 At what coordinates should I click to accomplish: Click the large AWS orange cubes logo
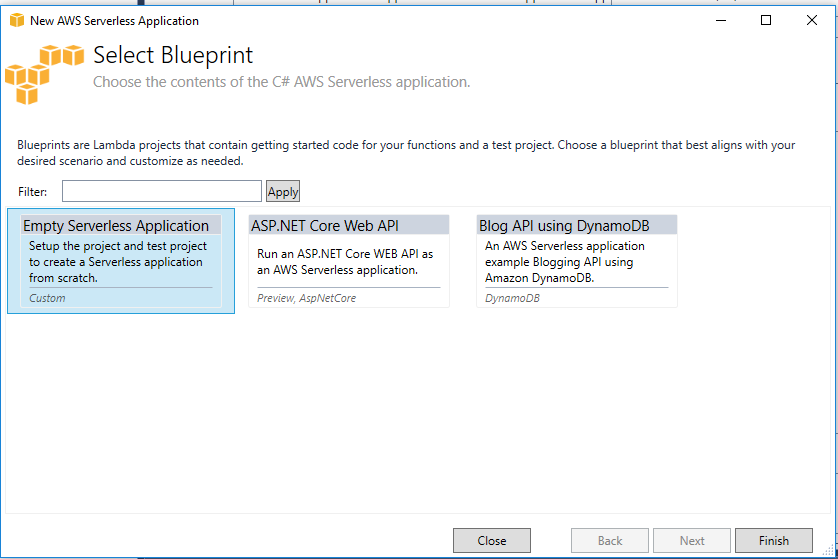[x=45, y=75]
